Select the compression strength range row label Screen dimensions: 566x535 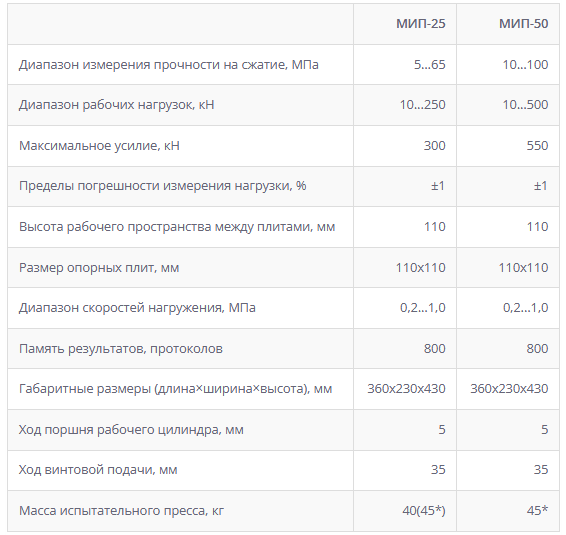(x=169, y=65)
